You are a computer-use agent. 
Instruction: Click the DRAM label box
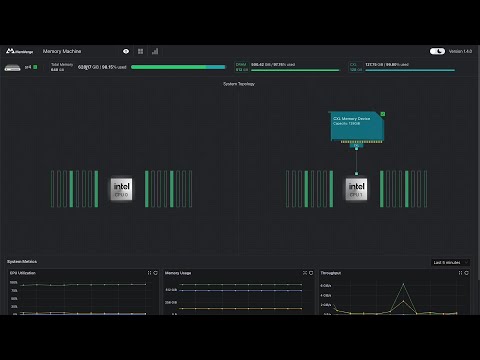point(242,67)
